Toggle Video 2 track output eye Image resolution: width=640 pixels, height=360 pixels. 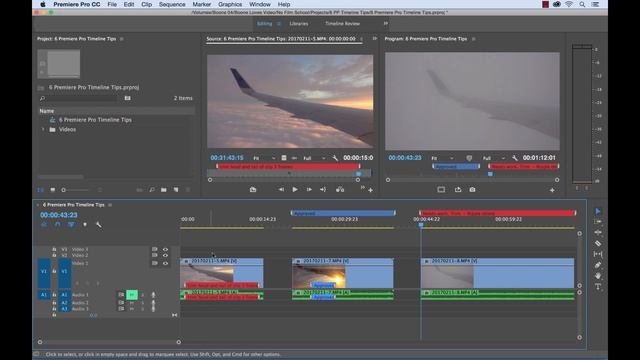[165, 256]
